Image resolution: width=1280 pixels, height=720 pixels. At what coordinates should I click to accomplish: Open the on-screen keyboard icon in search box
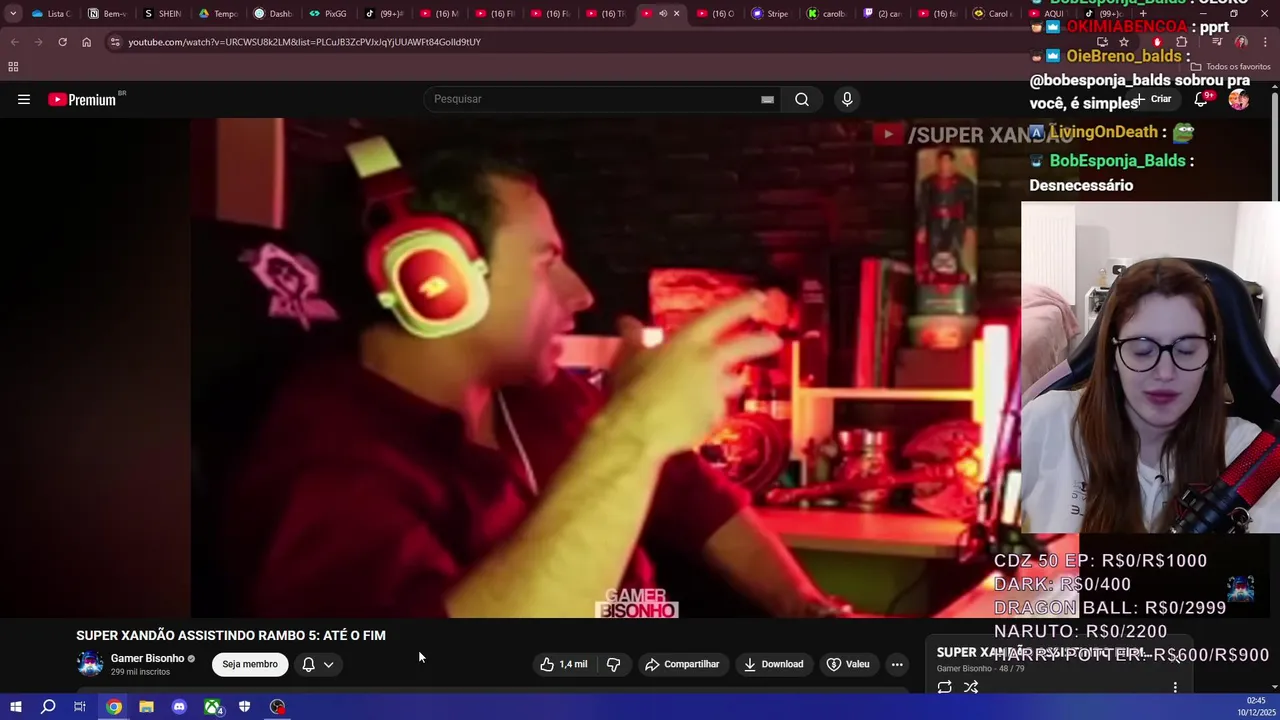[x=767, y=99]
